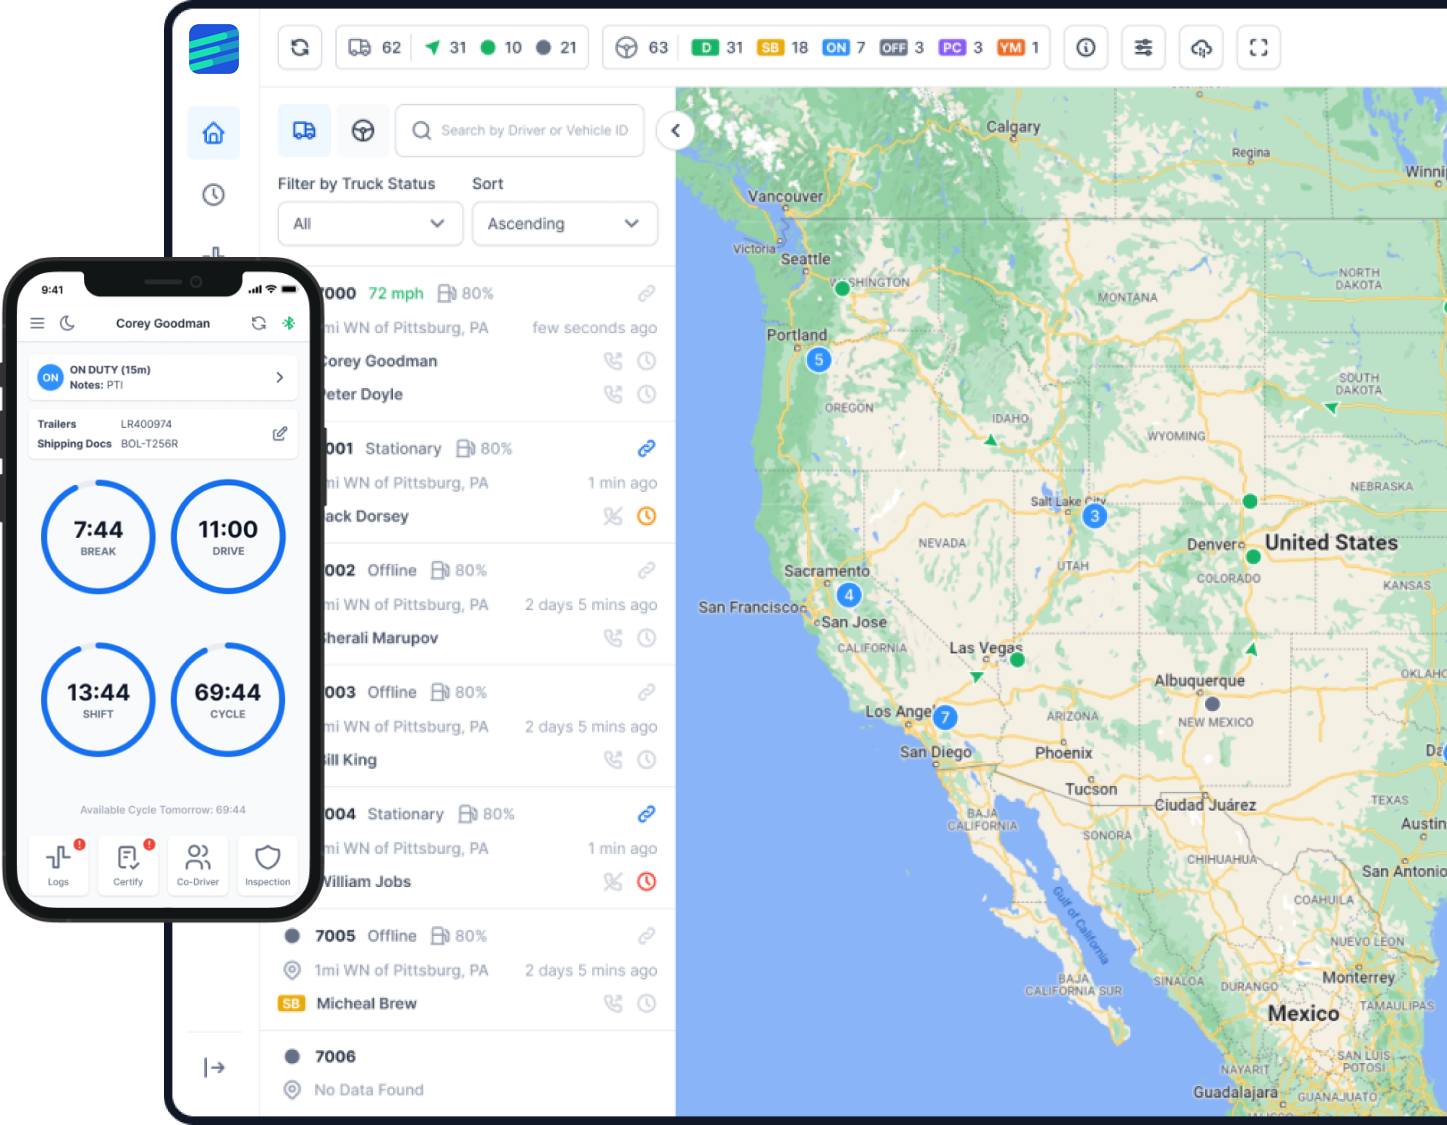Filter by stationary vehicles green dot 10
Screen dimensions: 1447x1125
coord(501,47)
